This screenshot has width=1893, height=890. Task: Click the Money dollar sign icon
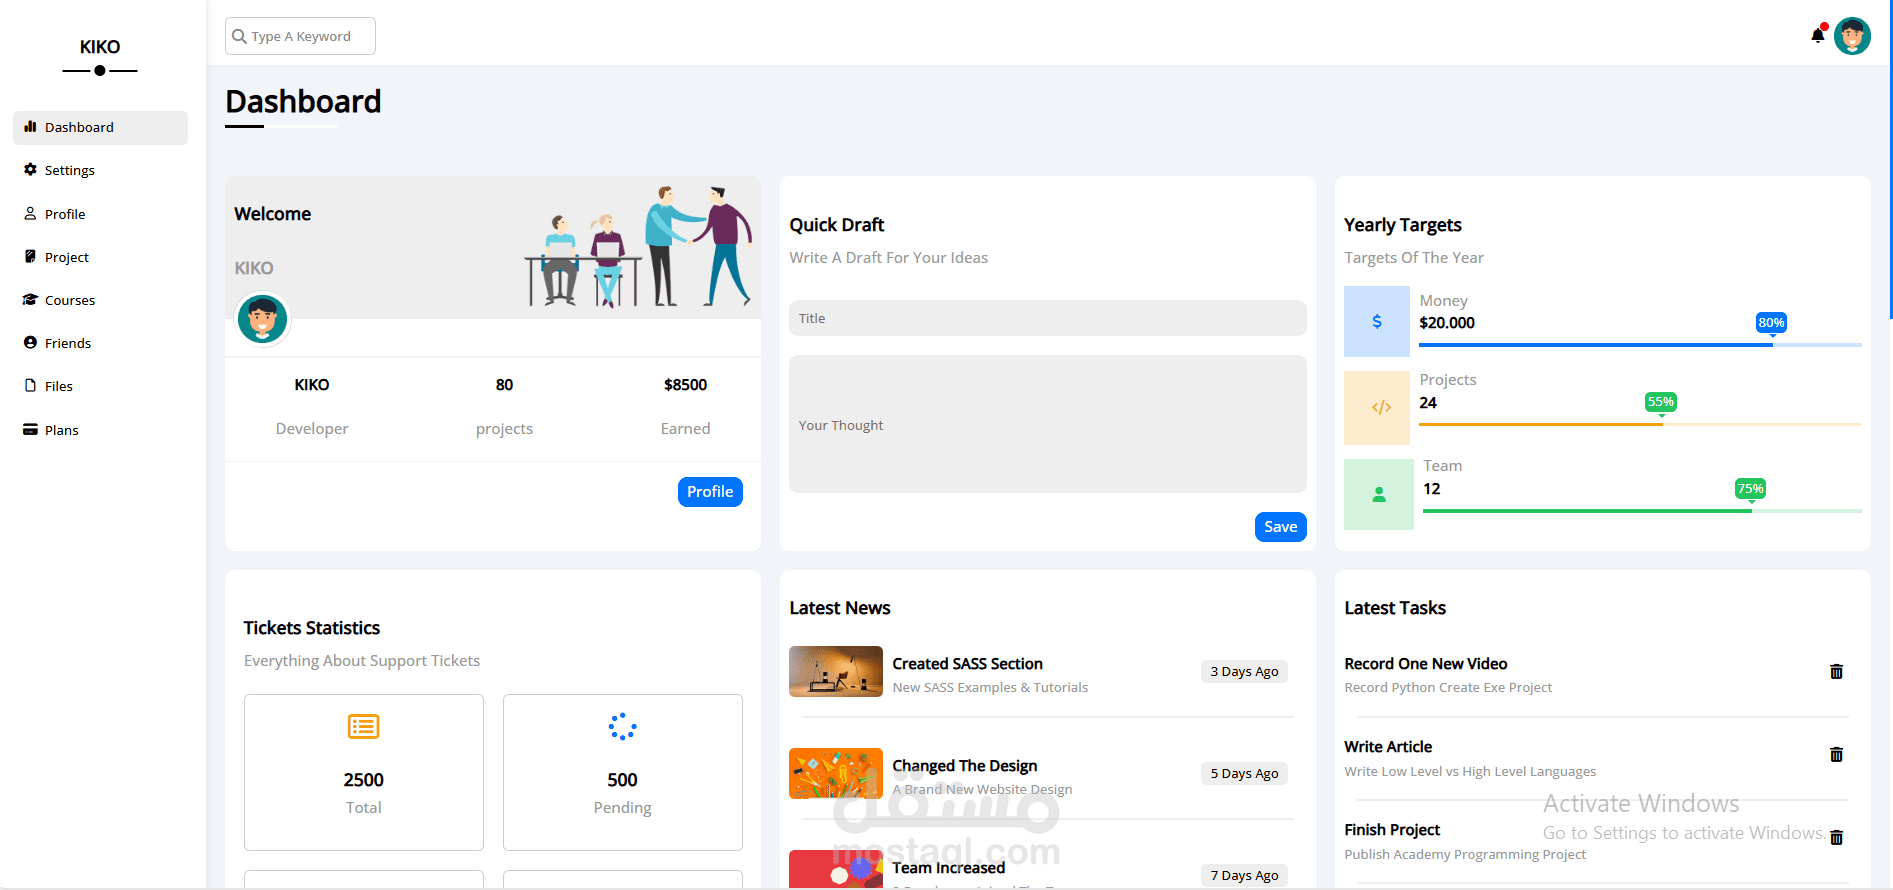pyautogui.click(x=1377, y=321)
